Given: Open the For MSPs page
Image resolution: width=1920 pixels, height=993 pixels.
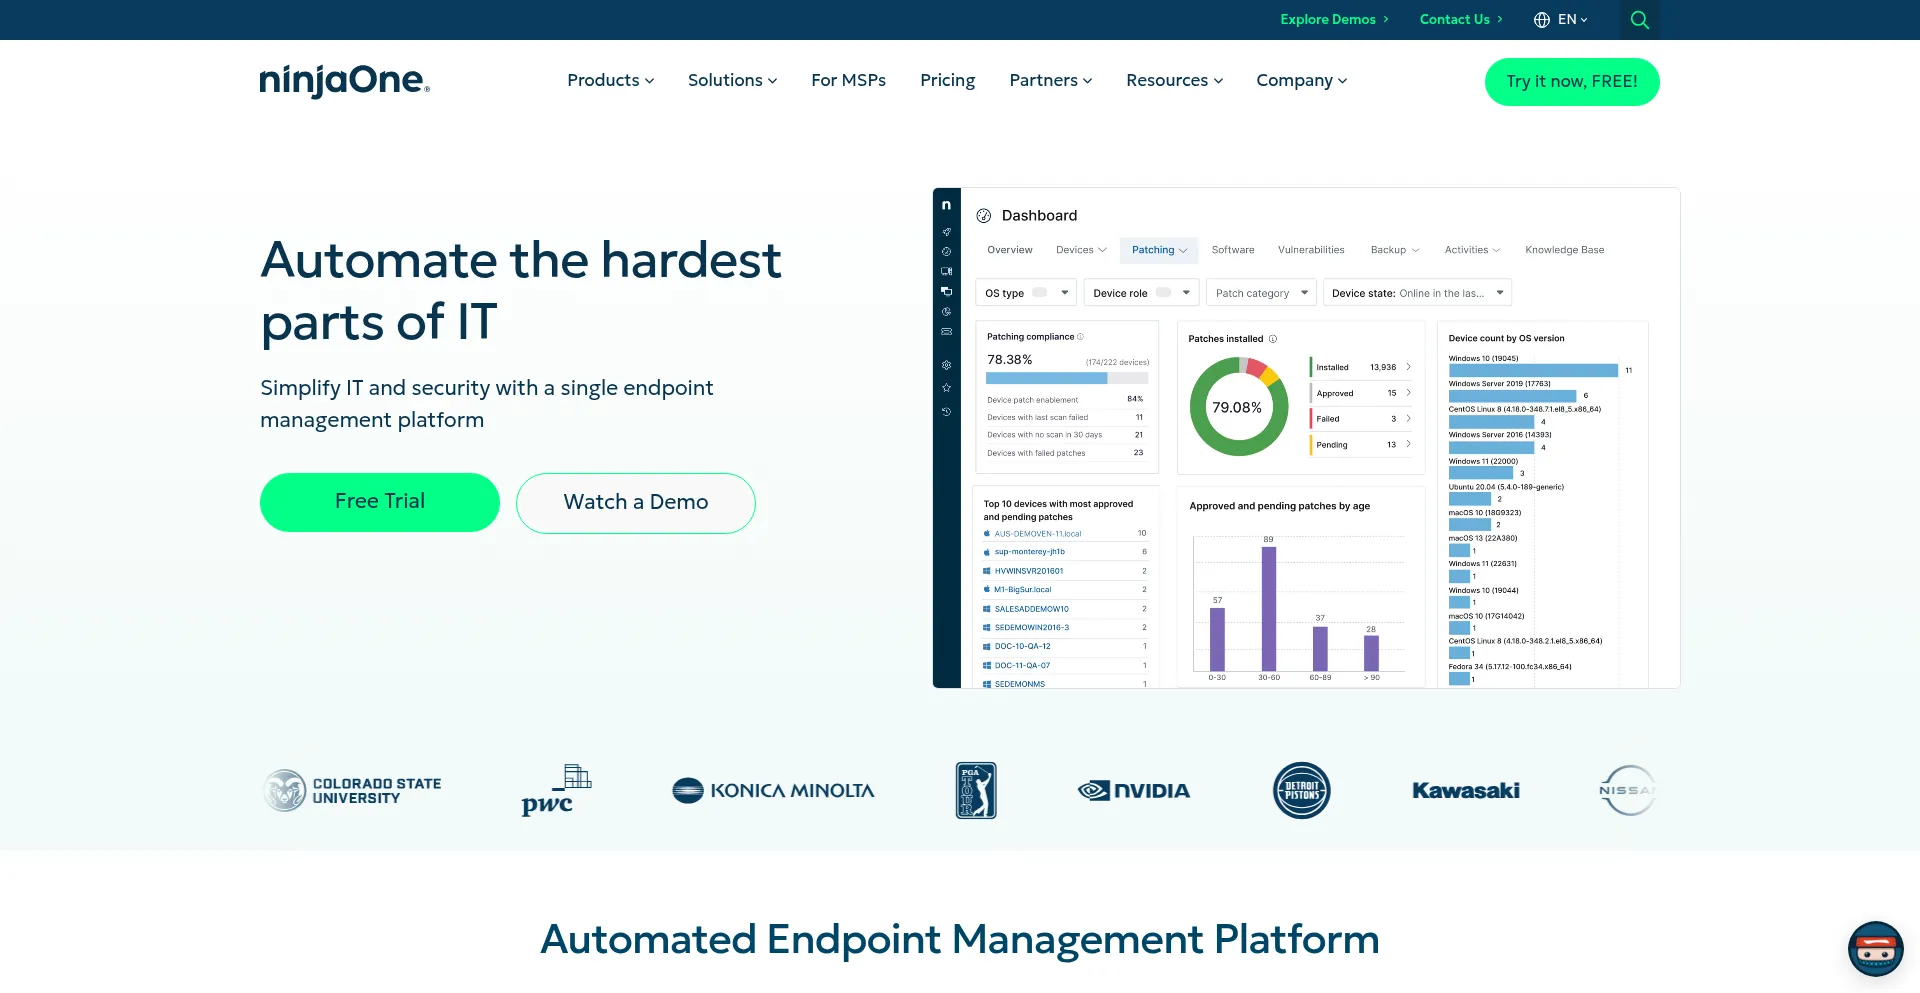Looking at the screenshot, I should pyautogui.click(x=848, y=81).
